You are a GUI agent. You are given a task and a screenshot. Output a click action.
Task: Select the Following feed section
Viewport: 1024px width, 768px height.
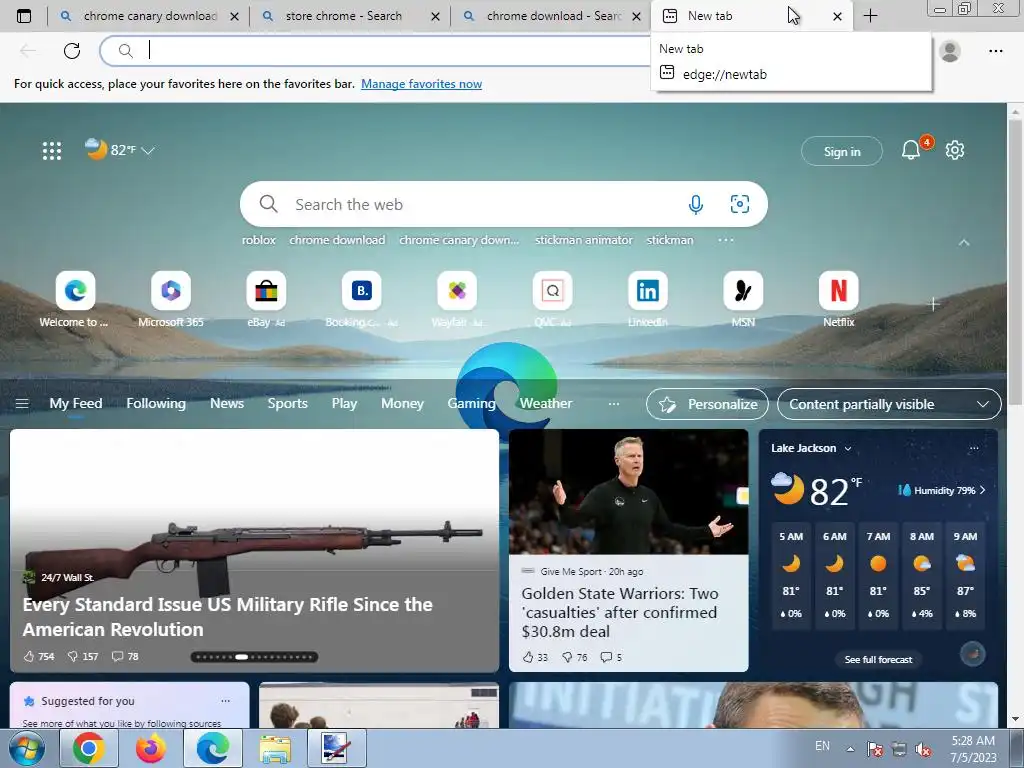pyautogui.click(x=156, y=404)
